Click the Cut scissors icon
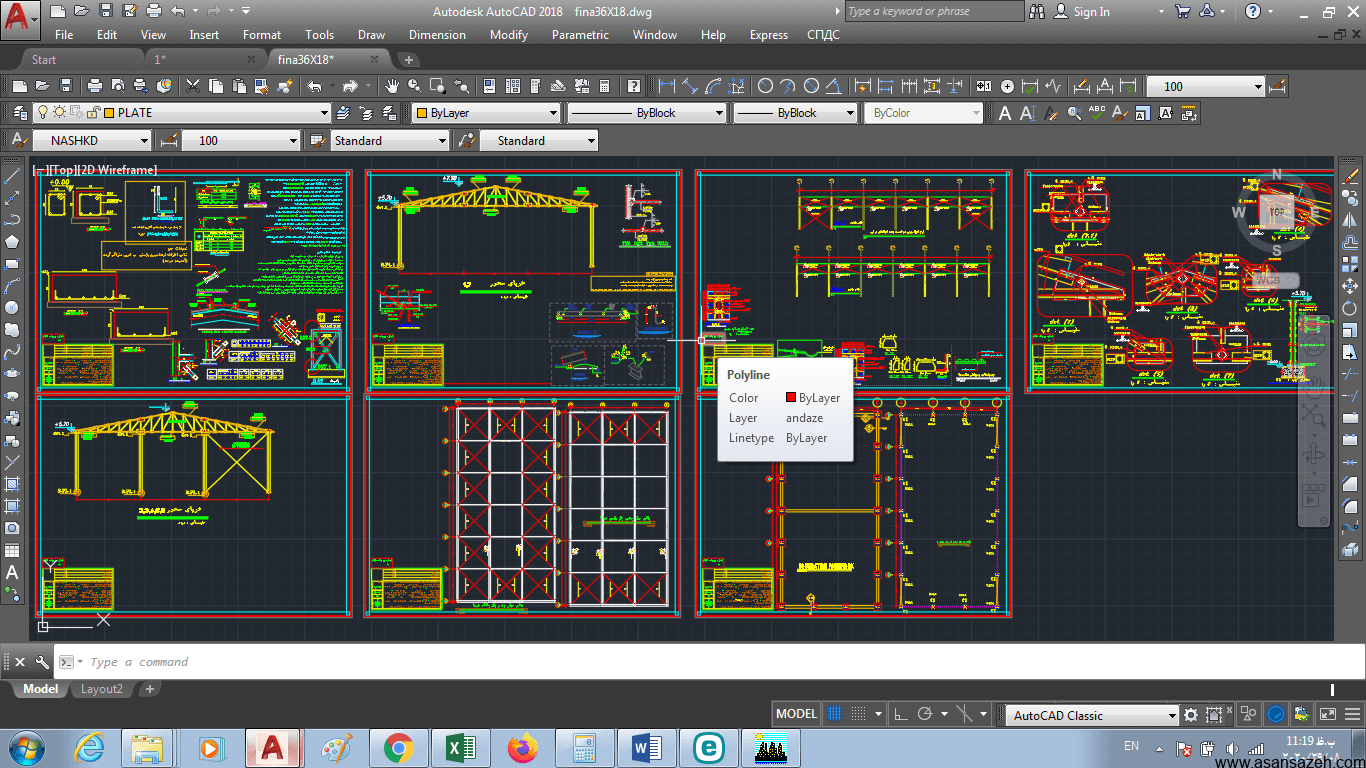This screenshot has height=768, width=1366. [191, 86]
